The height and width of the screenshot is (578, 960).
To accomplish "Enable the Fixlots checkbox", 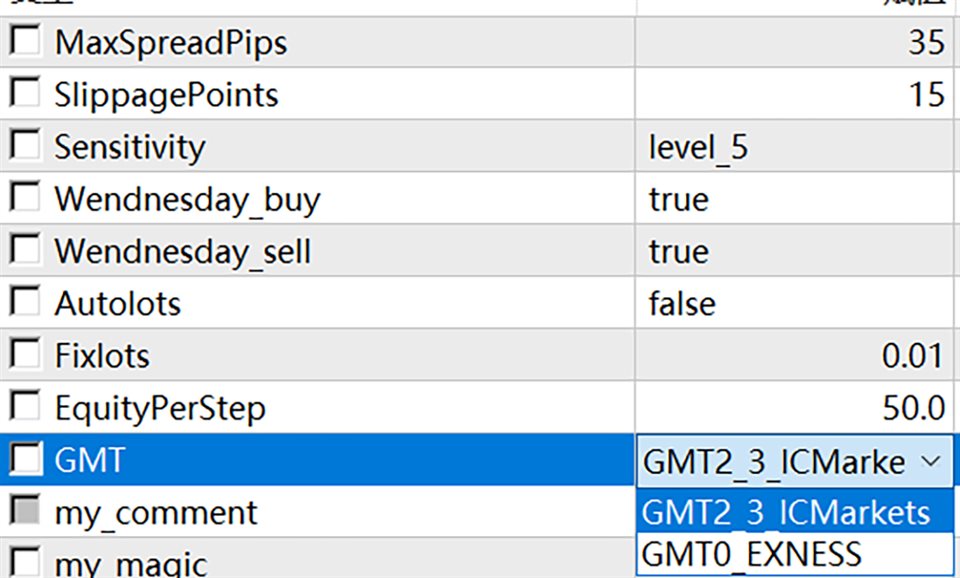I will coord(25,354).
